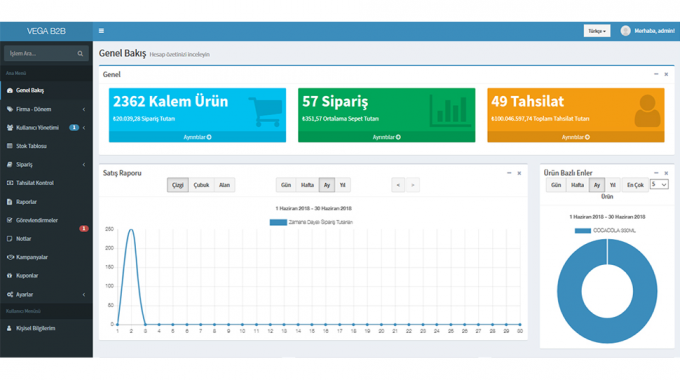Click the red Görevlendirmeler notification badge
680x380 pixels.
click(x=84, y=228)
